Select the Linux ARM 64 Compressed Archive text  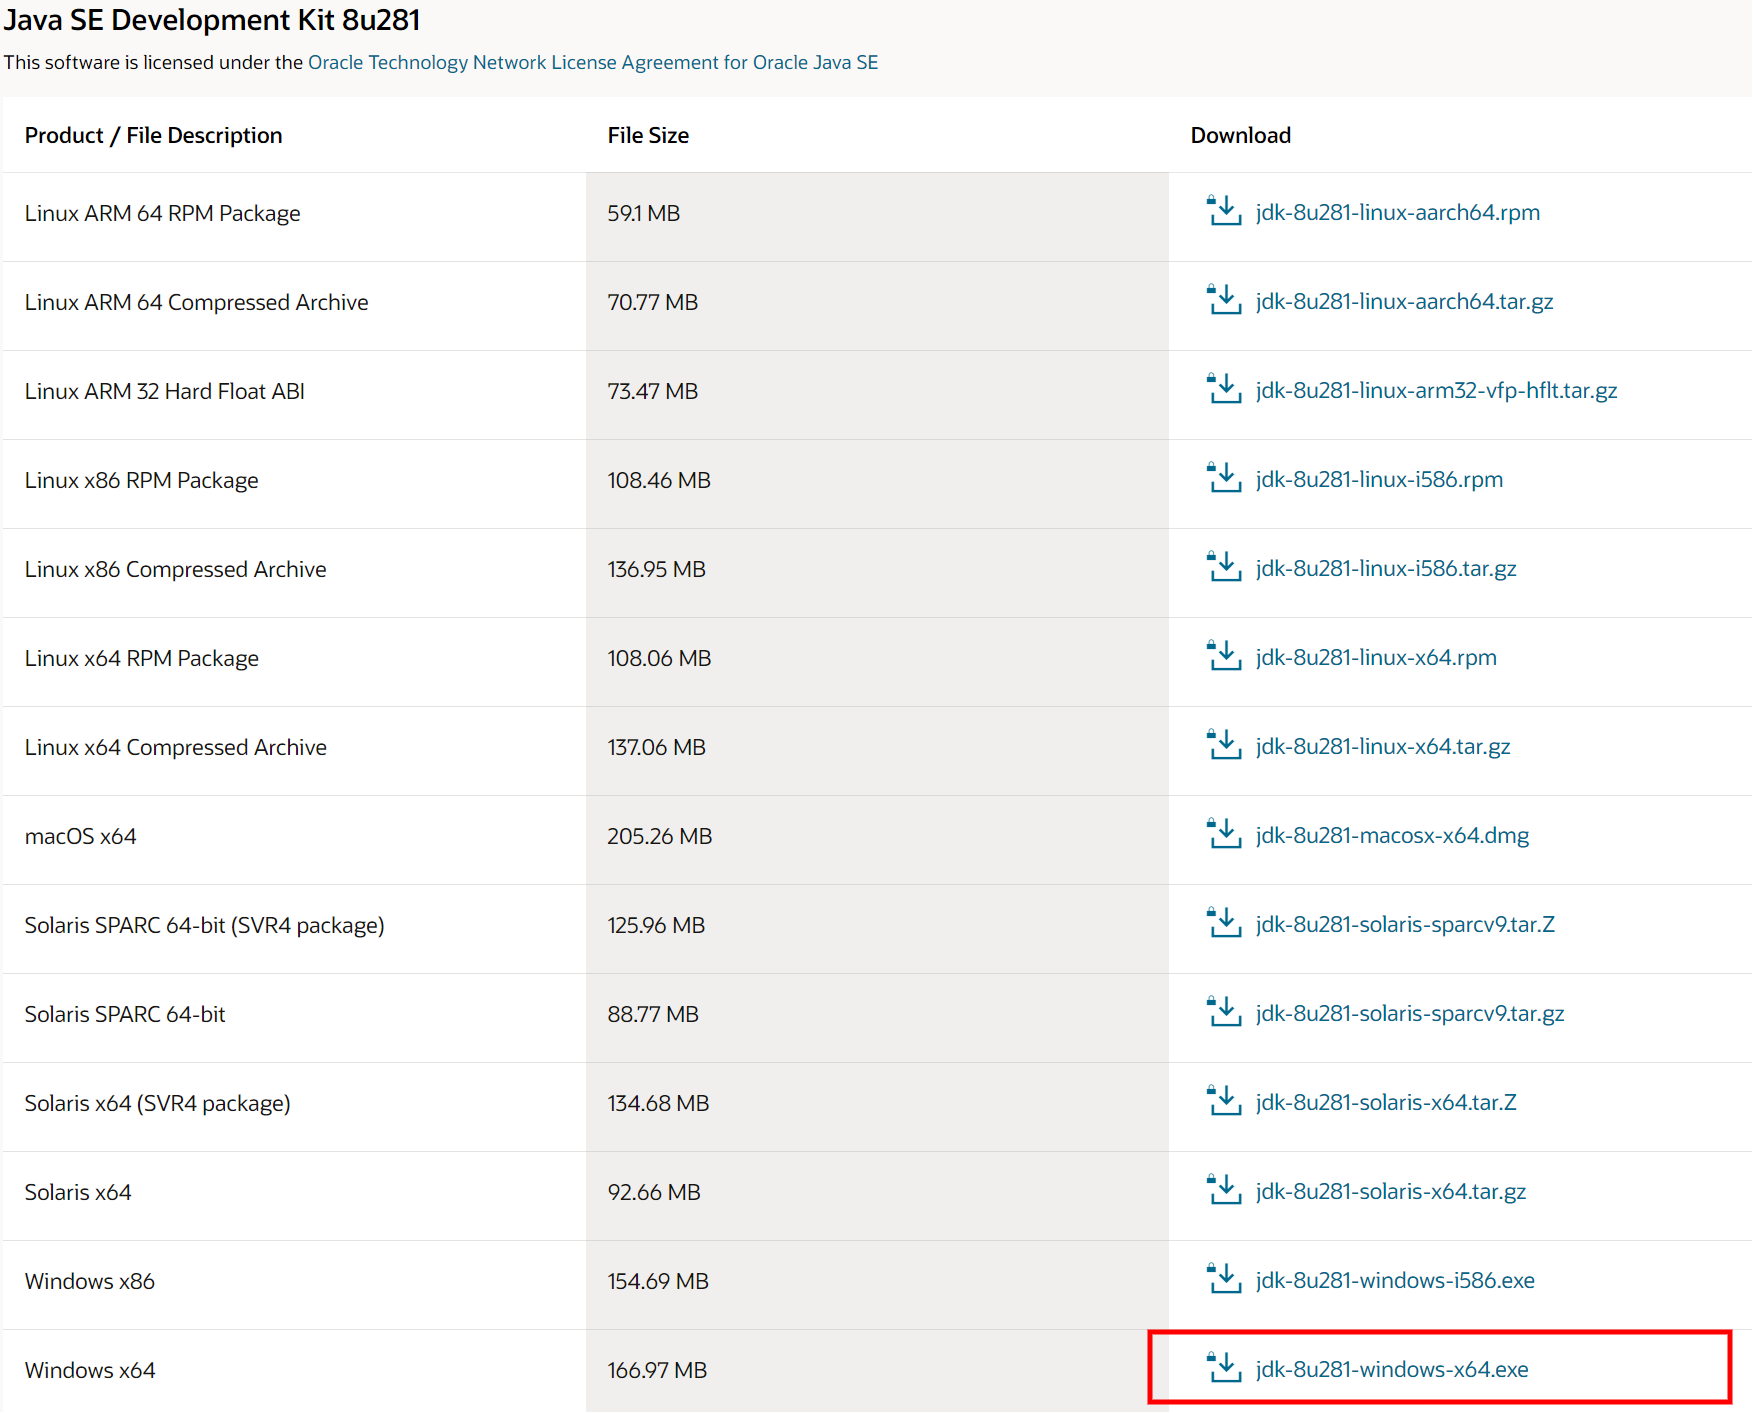[196, 302]
